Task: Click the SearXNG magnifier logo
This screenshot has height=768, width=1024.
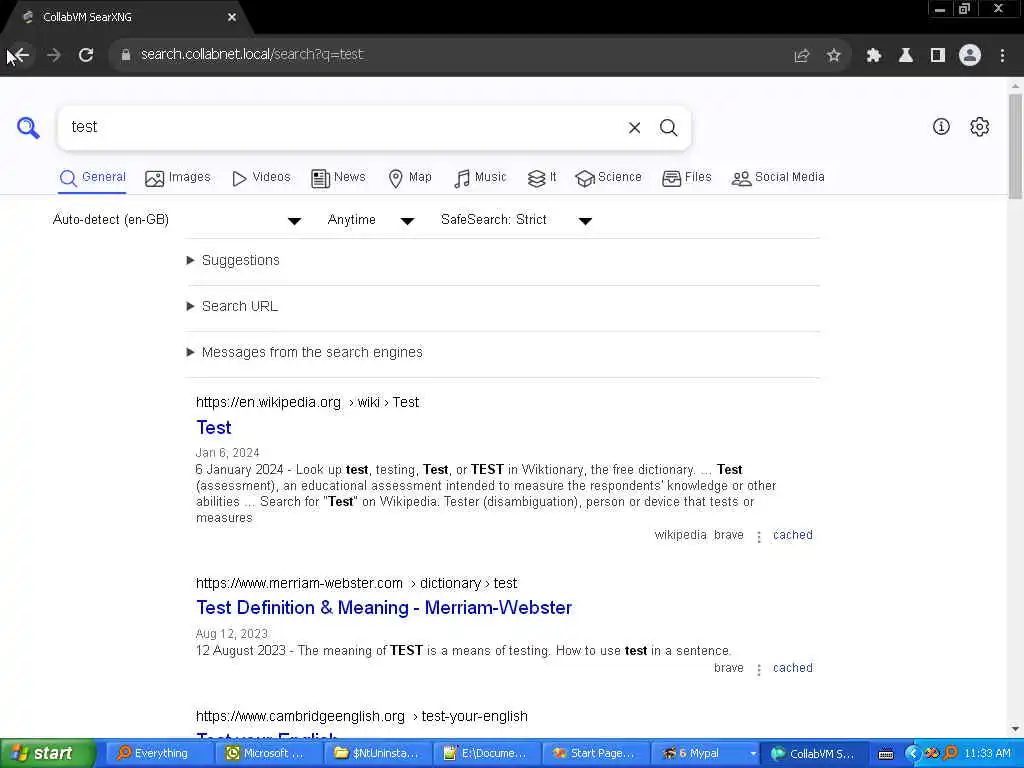Action: [x=28, y=127]
